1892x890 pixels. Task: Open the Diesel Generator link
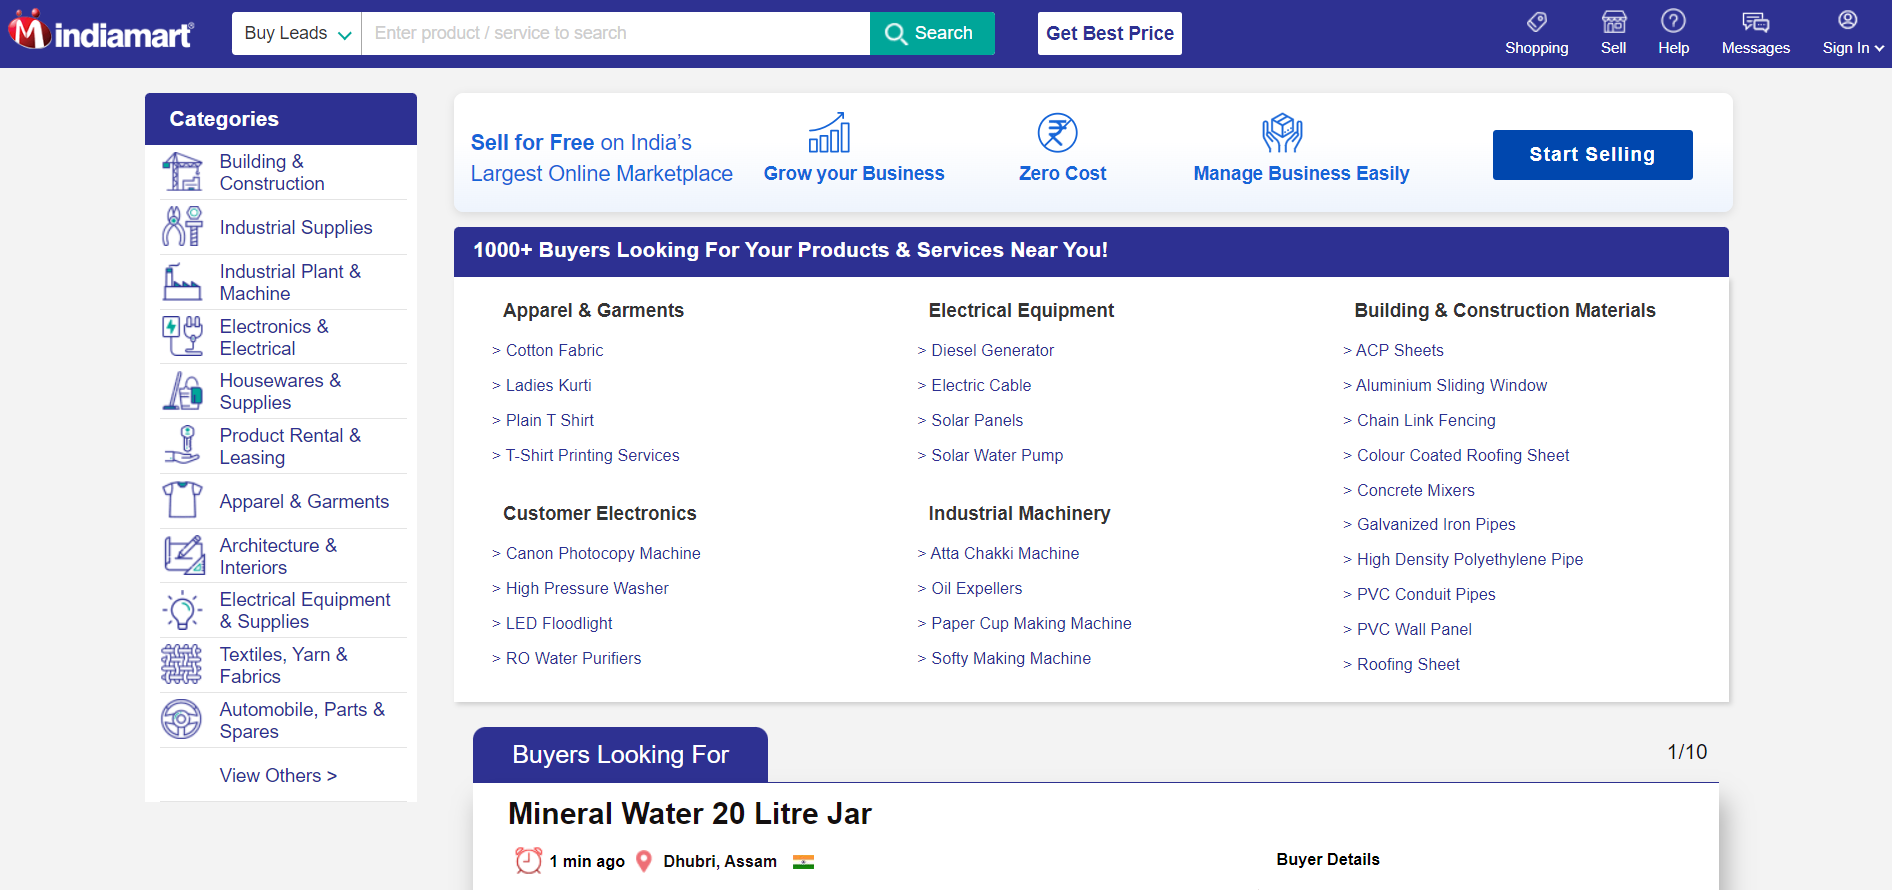tap(992, 350)
